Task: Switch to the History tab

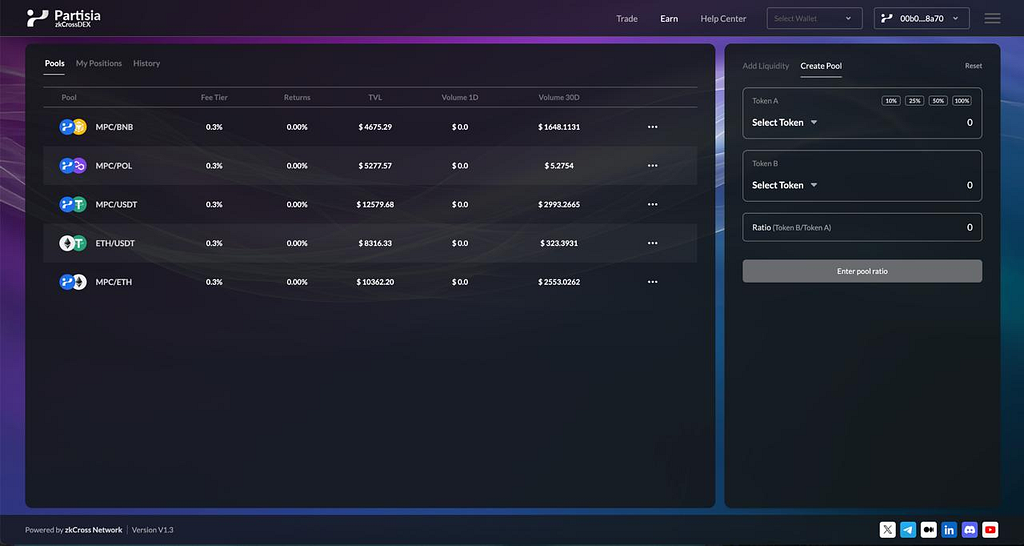Action: 146,63
